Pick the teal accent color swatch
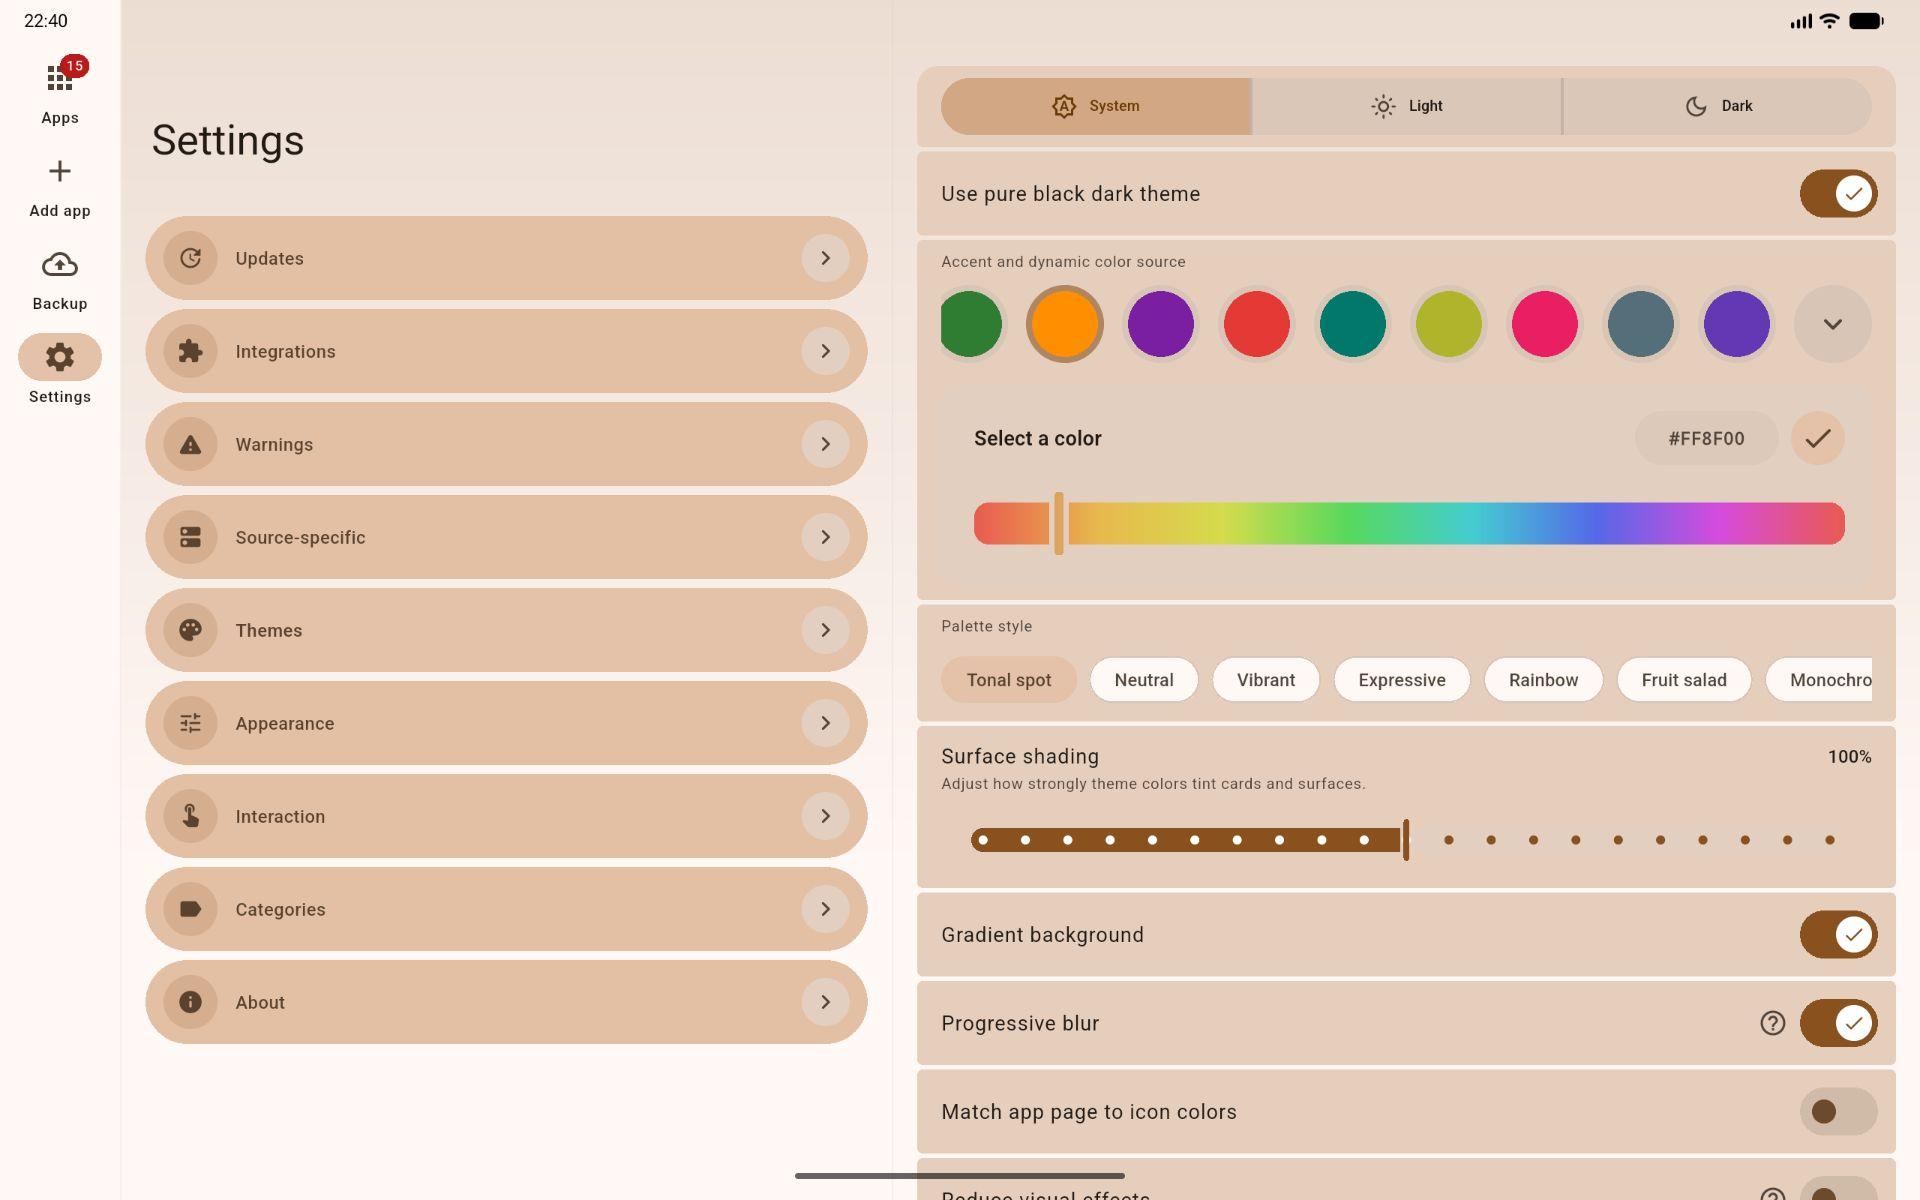 (1352, 324)
